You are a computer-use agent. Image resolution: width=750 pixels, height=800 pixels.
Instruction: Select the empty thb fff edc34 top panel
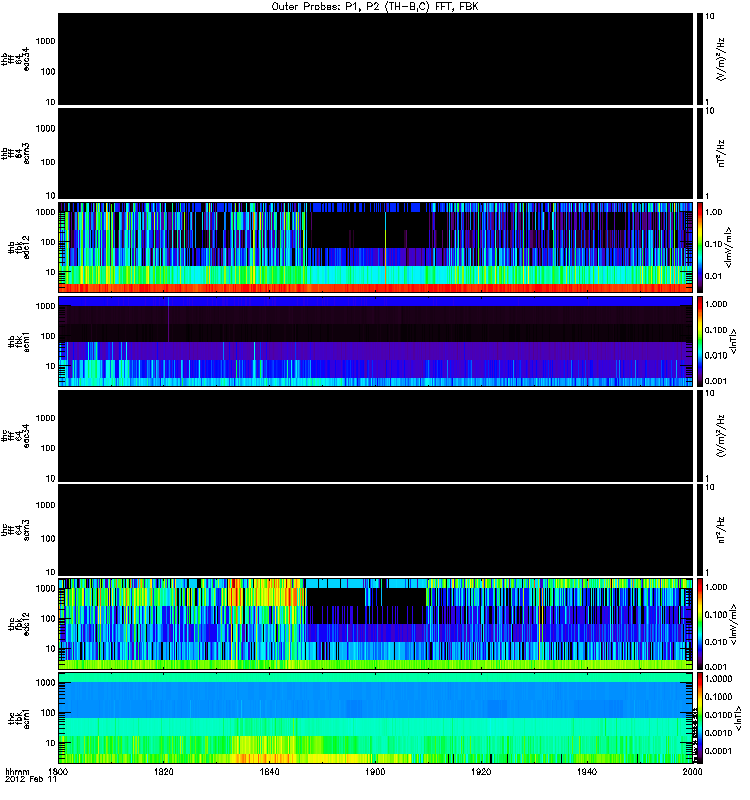(375, 58)
